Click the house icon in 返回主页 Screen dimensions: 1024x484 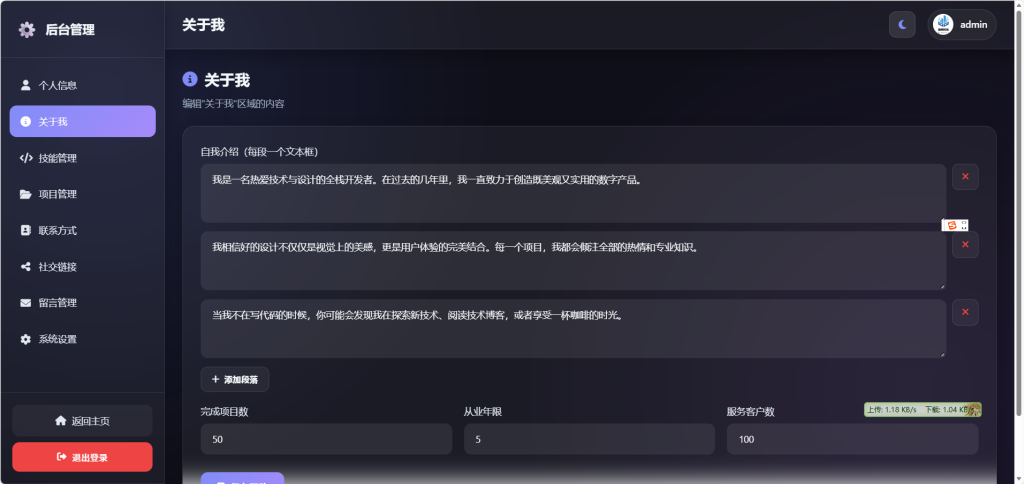(61, 421)
